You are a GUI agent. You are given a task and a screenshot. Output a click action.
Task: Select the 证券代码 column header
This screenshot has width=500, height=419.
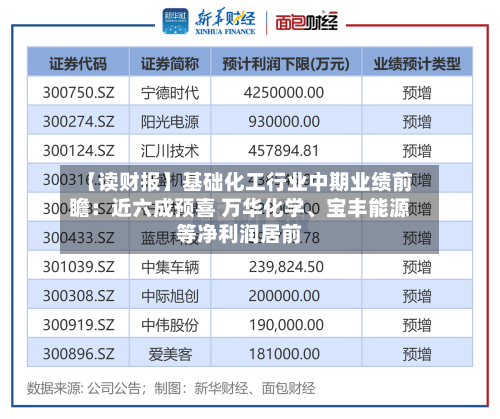[78, 63]
